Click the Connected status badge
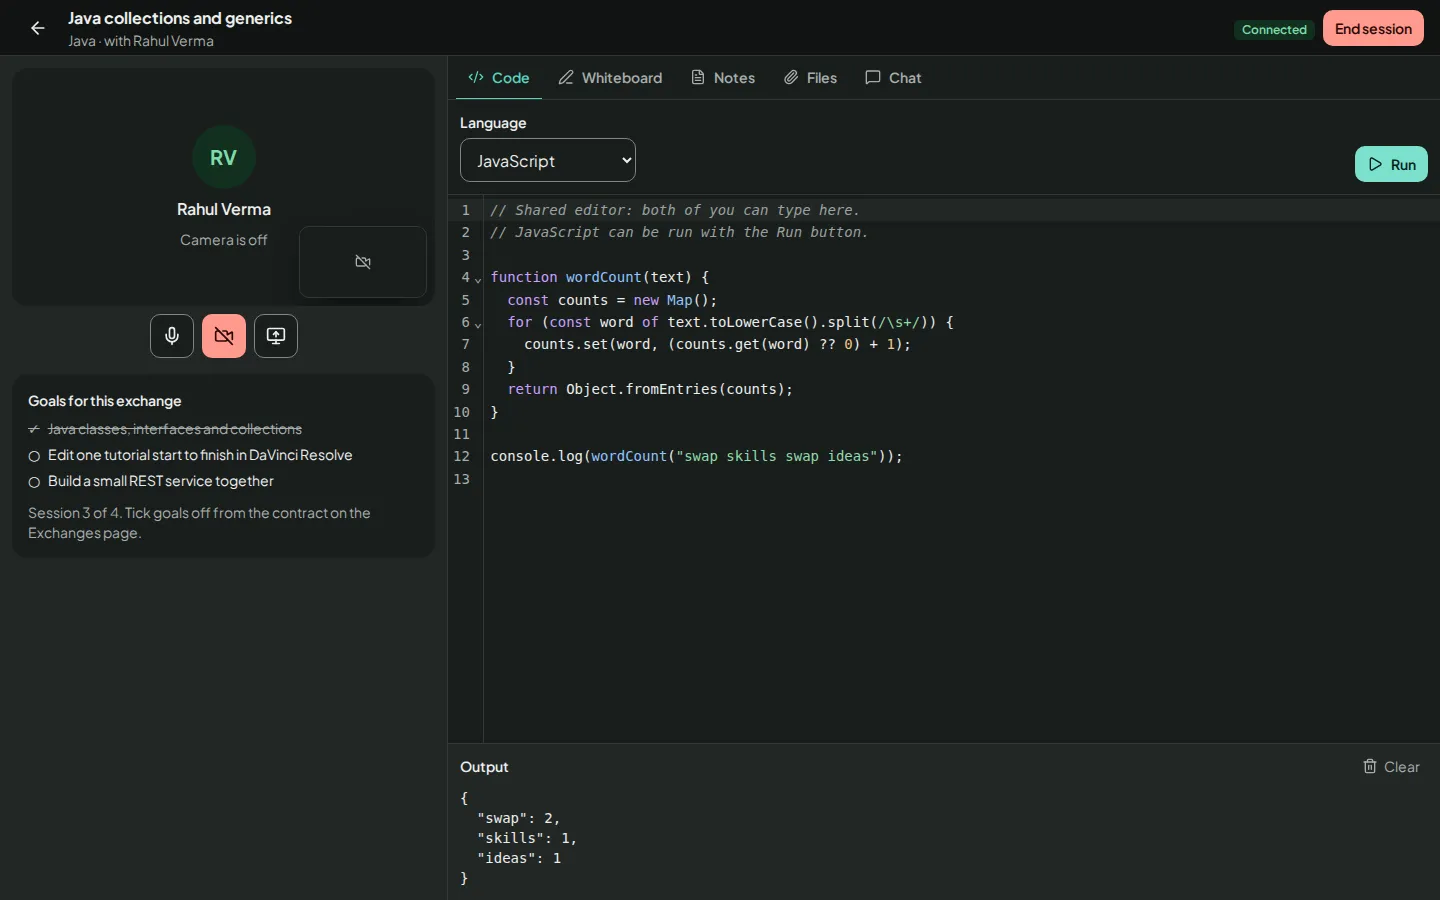1440x900 pixels. pyautogui.click(x=1274, y=30)
